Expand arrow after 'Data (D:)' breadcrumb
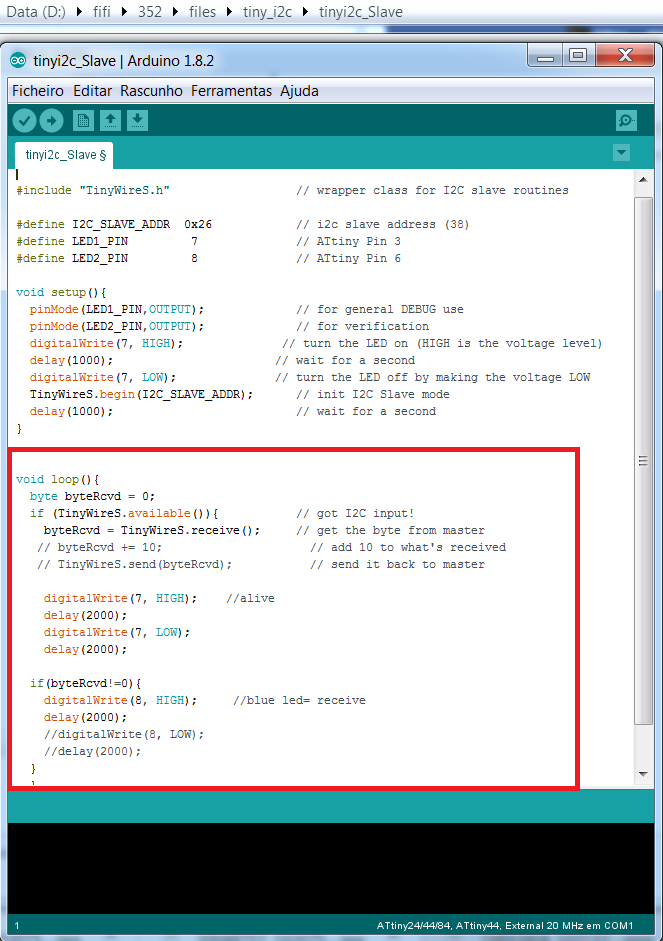 [x=79, y=12]
